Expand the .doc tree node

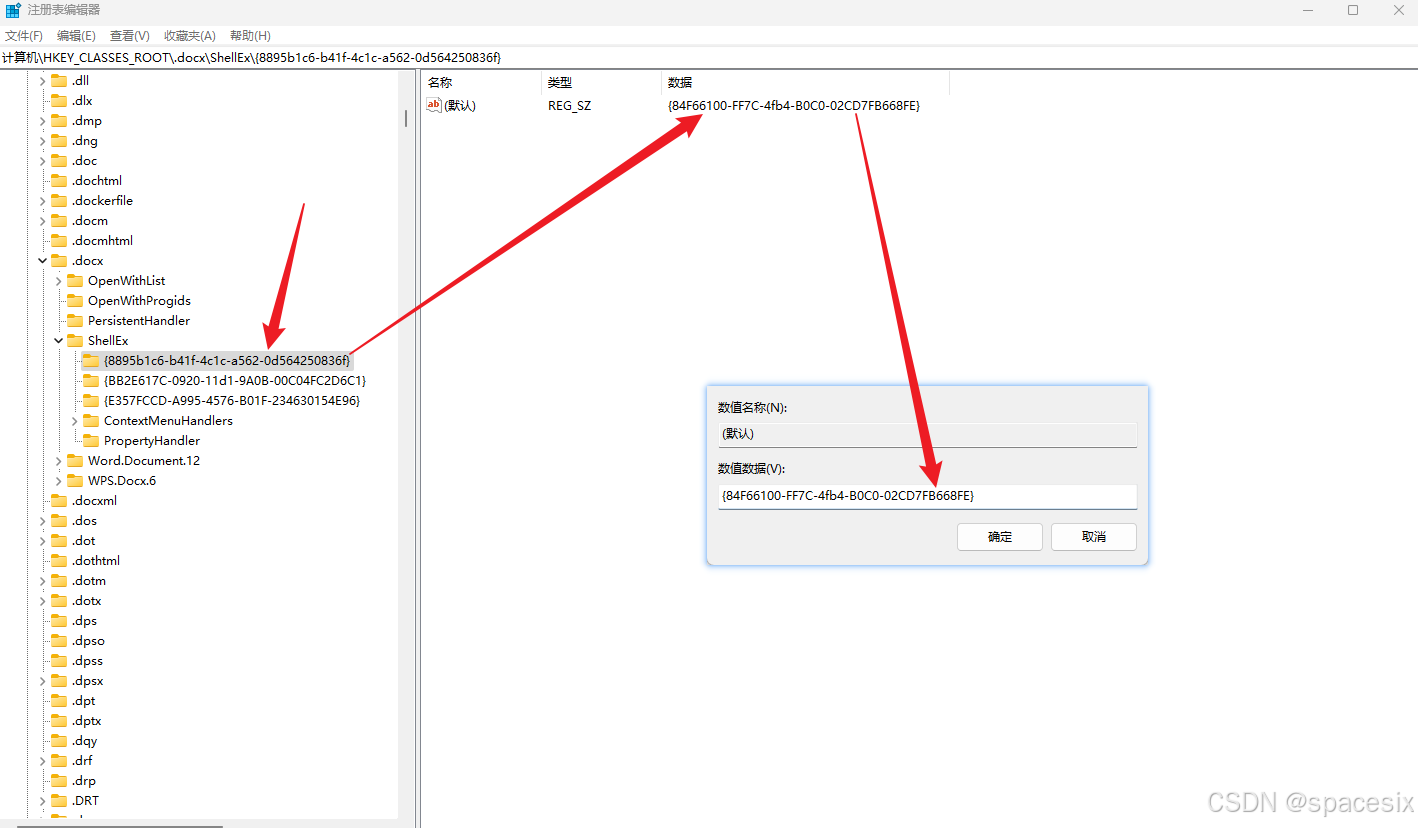tap(43, 161)
